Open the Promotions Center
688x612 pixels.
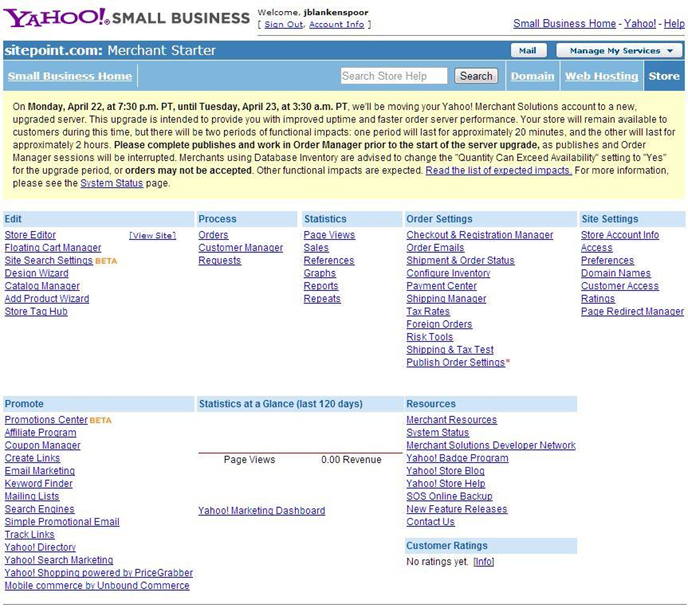point(46,419)
